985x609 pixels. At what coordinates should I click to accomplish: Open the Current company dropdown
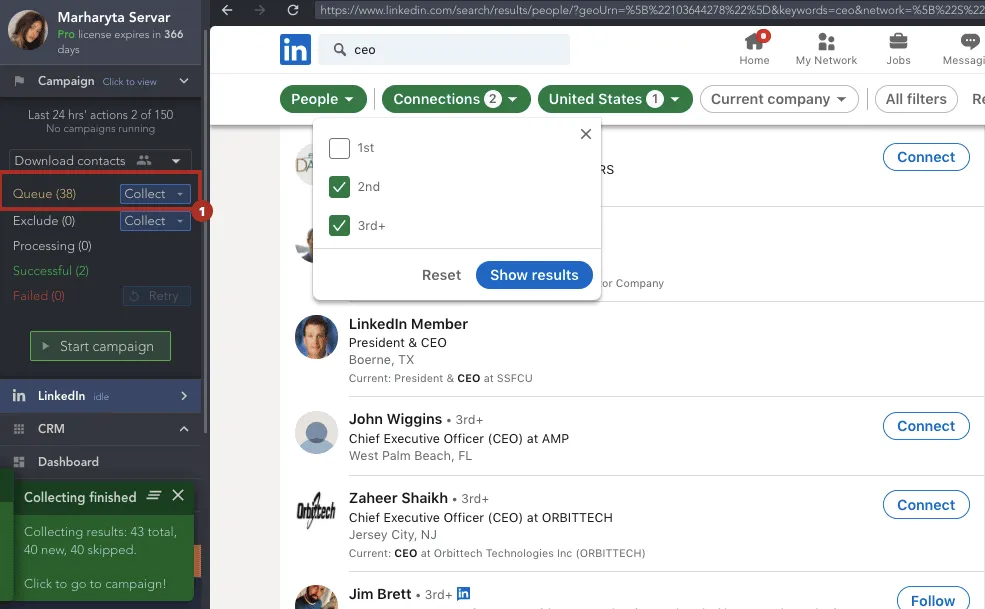[x=779, y=99]
